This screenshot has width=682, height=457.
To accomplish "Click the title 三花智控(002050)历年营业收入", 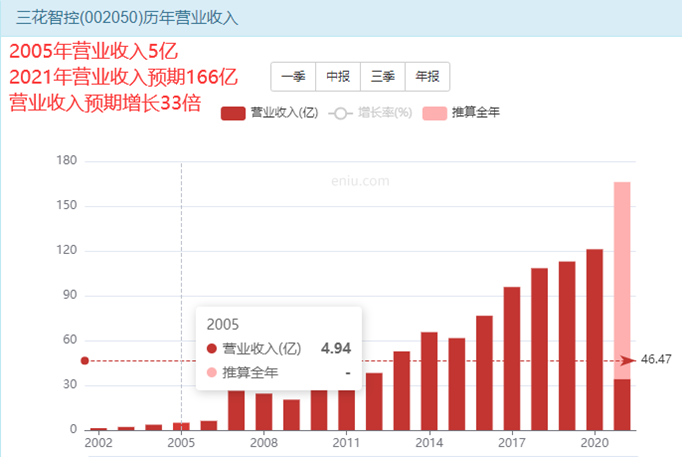I will tap(127, 18).
